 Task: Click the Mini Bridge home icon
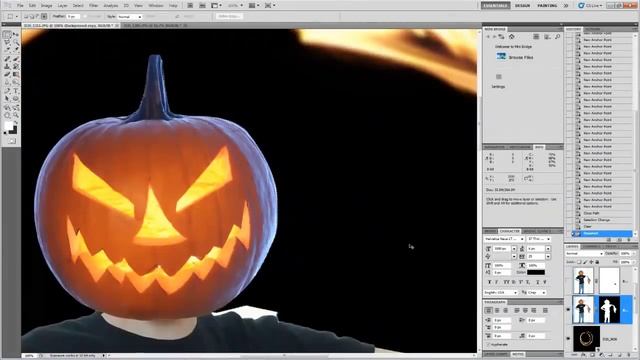click(x=511, y=37)
